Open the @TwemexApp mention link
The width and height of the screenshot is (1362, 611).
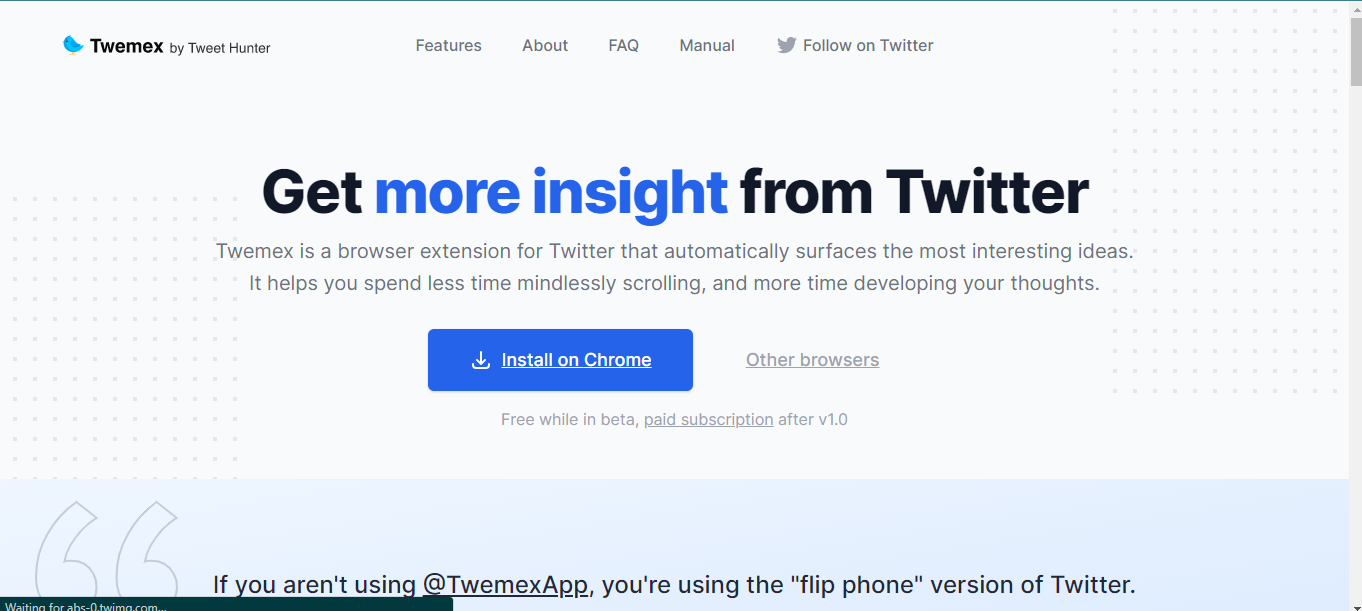click(505, 584)
